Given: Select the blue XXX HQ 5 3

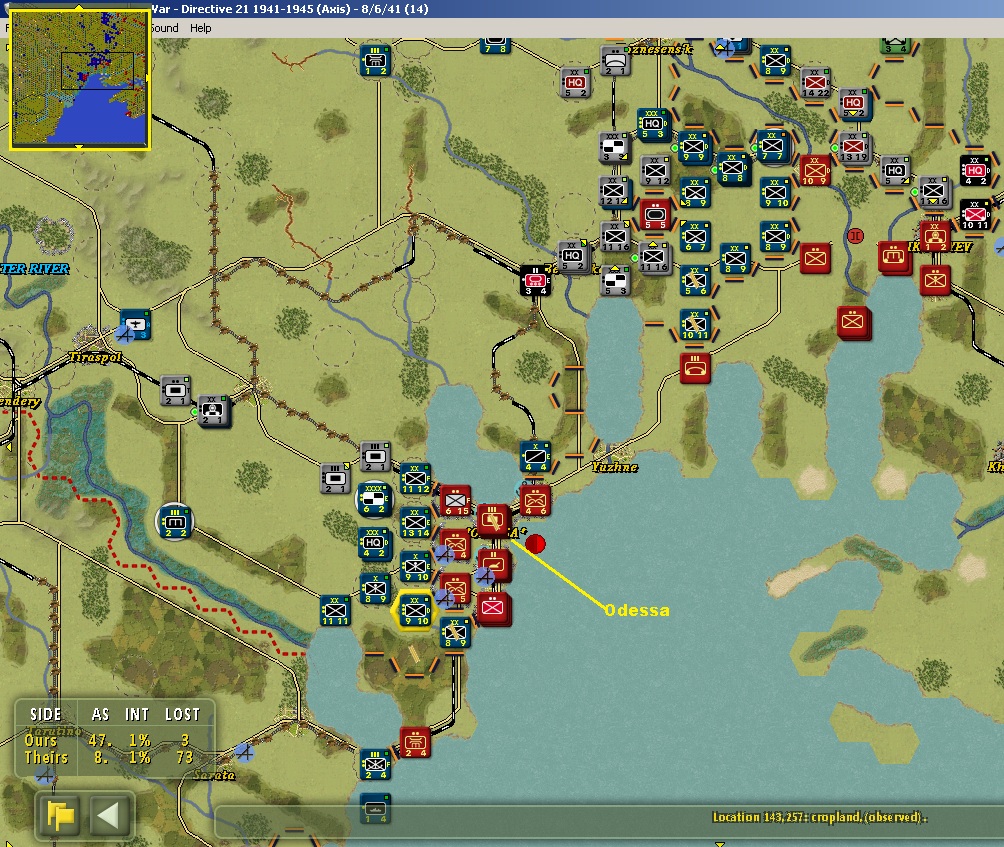Looking at the screenshot, I should [652, 124].
